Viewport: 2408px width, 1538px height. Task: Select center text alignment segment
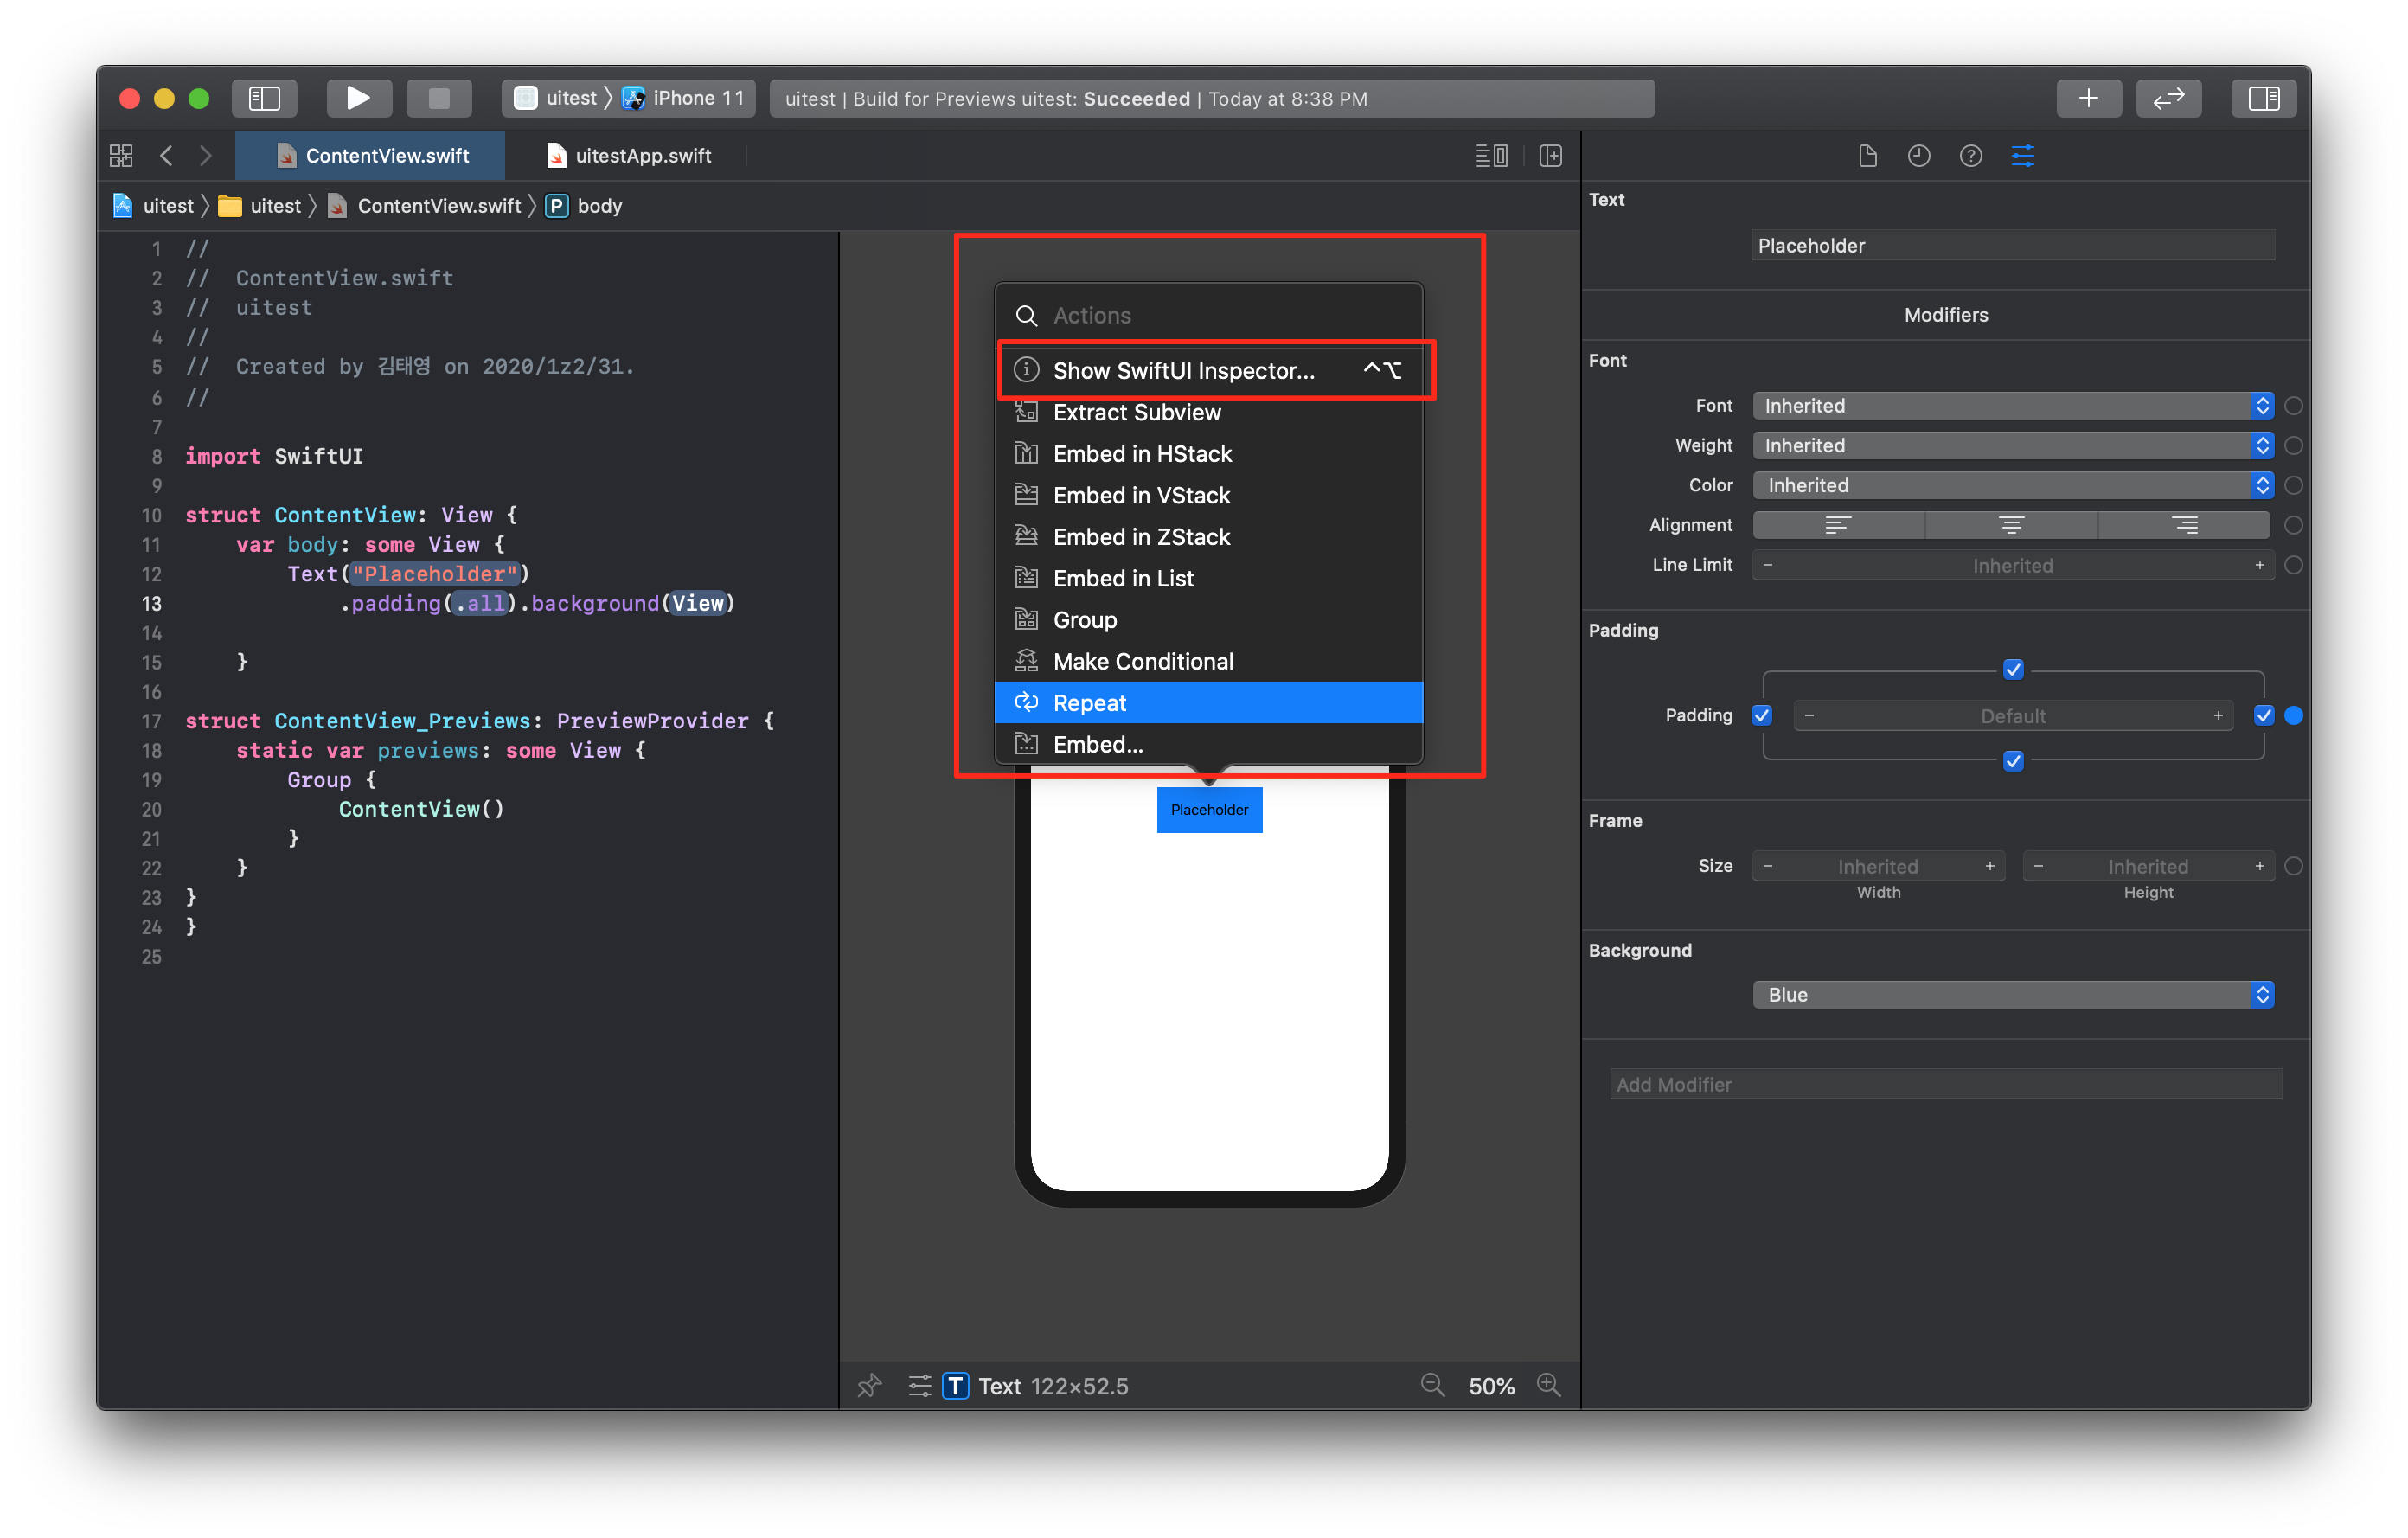point(2011,525)
